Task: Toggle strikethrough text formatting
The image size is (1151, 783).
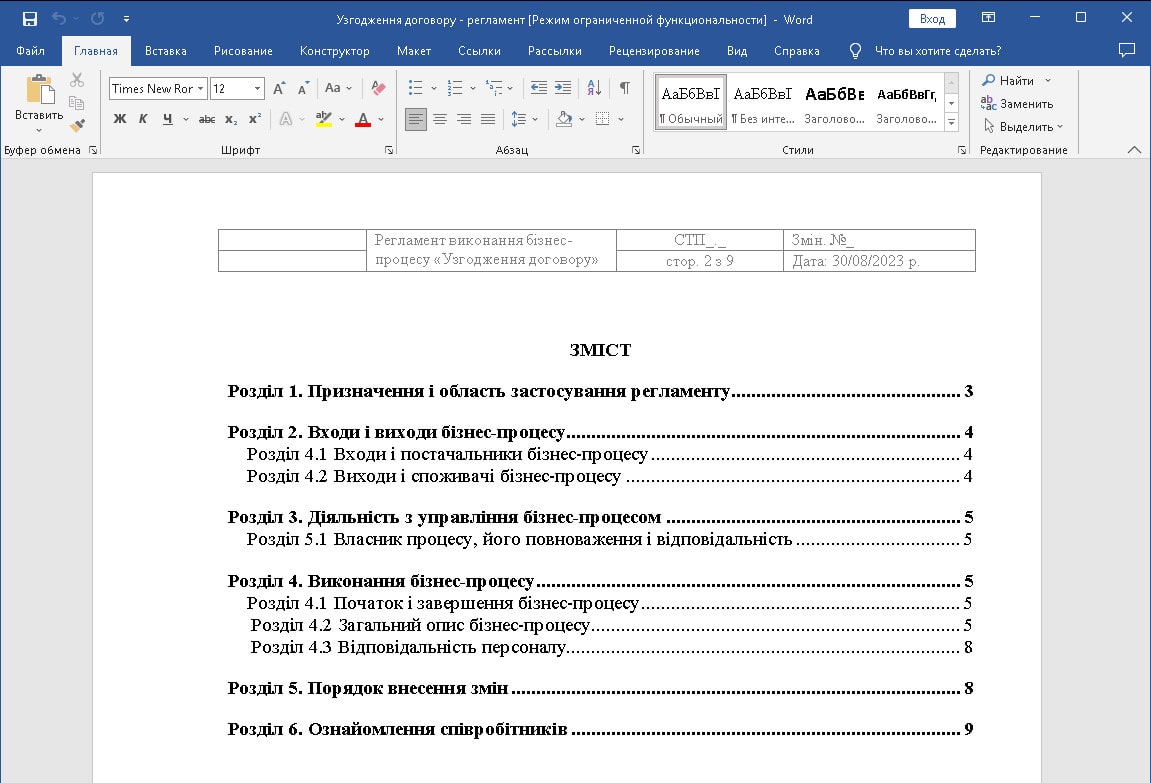Action: [x=207, y=119]
